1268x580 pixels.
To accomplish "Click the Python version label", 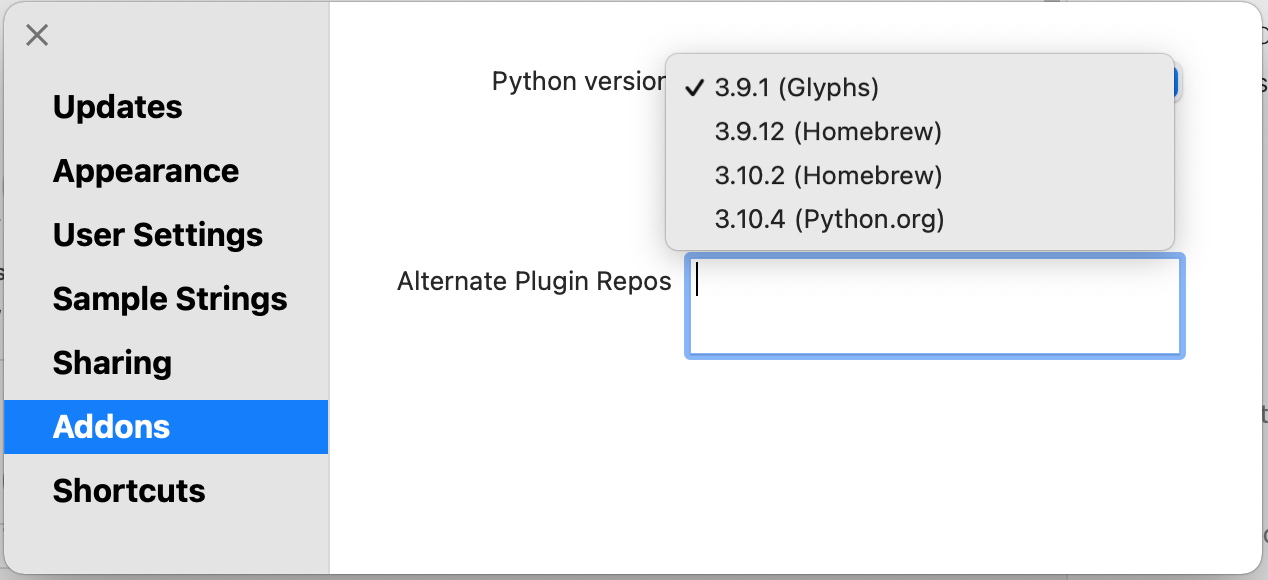I will [x=578, y=81].
